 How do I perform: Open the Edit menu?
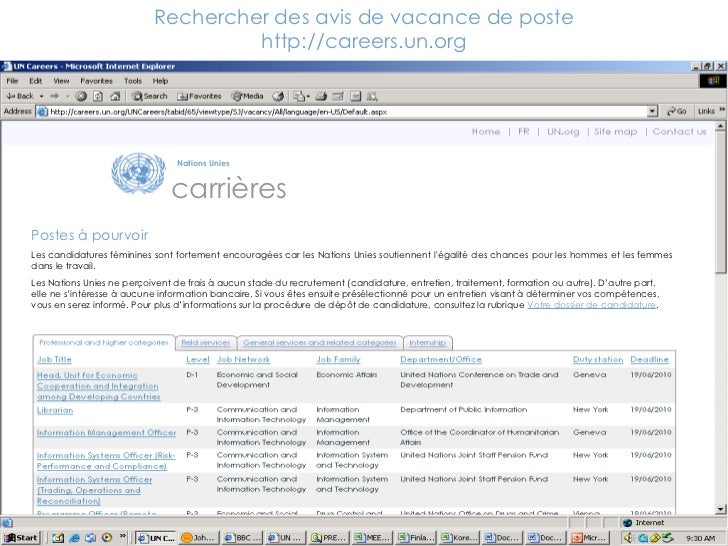click(x=36, y=81)
